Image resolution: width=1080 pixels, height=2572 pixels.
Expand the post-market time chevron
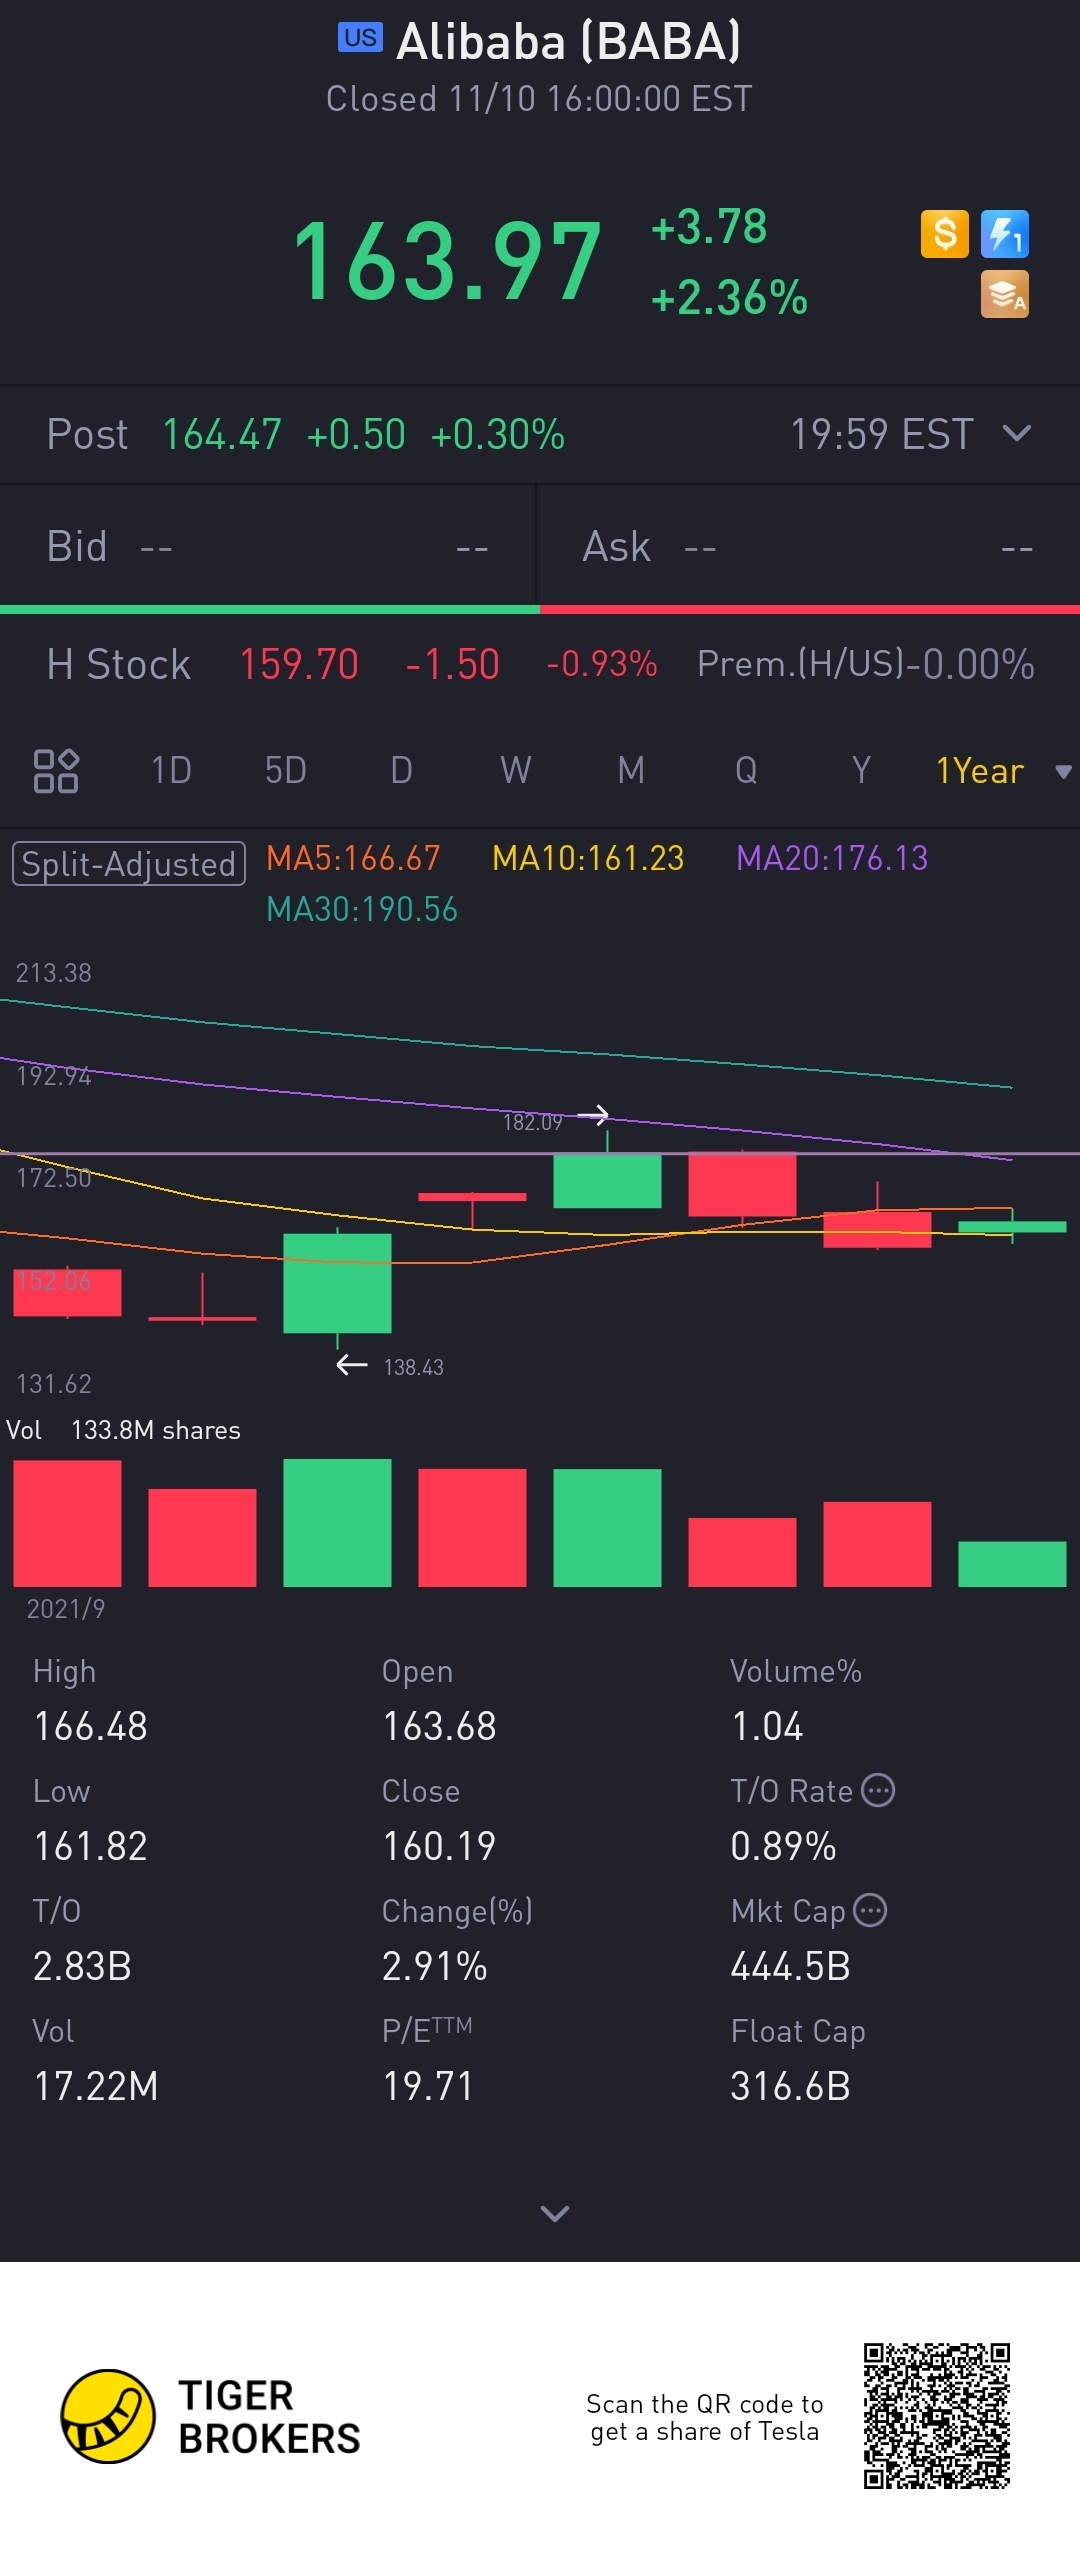click(1016, 433)
